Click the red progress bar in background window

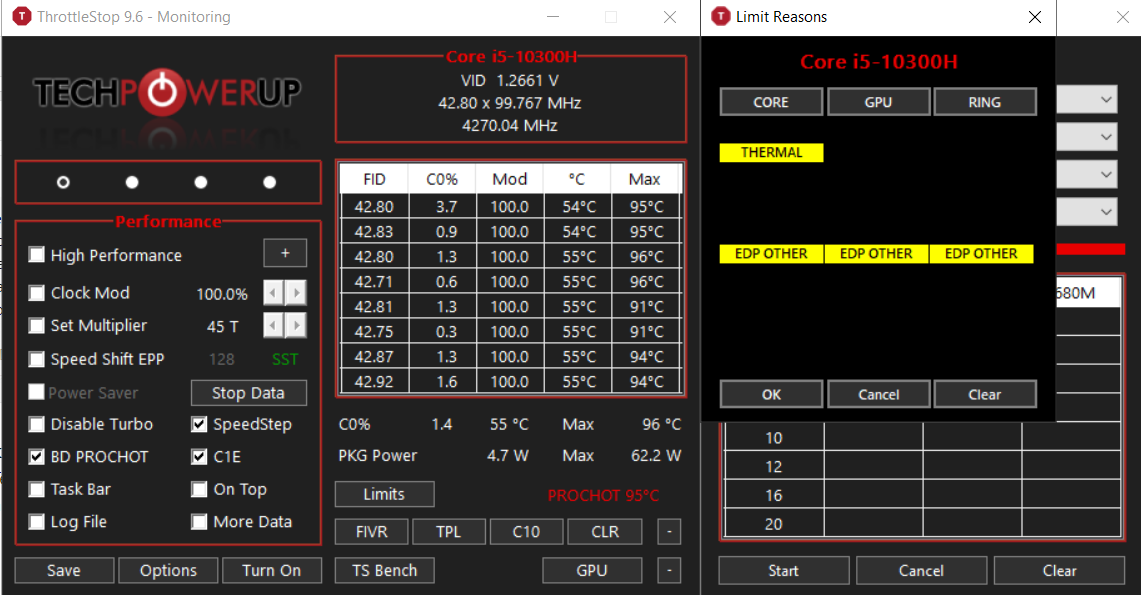[x=1090, y=249]
